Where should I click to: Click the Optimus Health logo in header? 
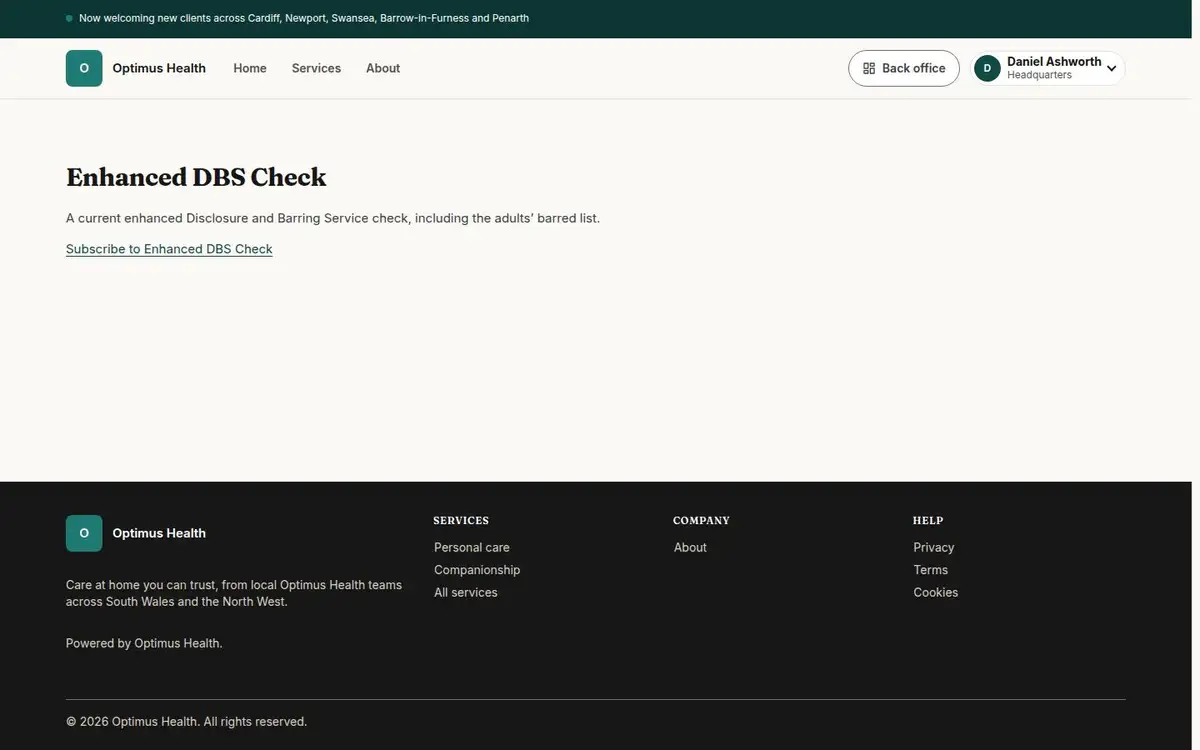84,68
